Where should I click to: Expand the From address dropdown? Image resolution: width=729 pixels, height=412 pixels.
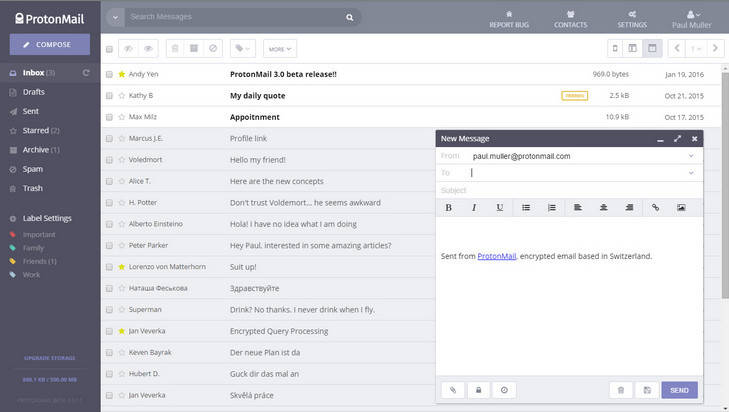(691, 156)
